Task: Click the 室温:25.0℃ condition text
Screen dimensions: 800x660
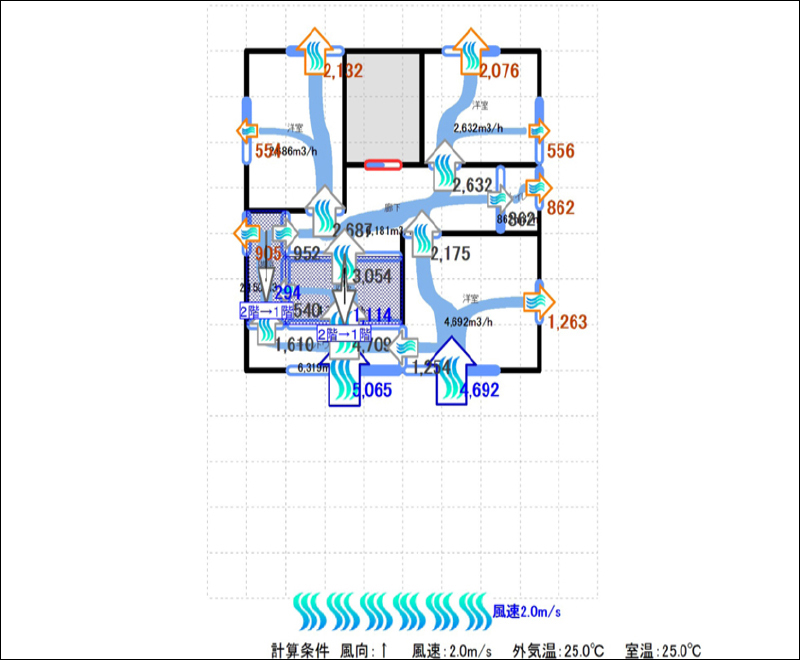Action: 663,650
